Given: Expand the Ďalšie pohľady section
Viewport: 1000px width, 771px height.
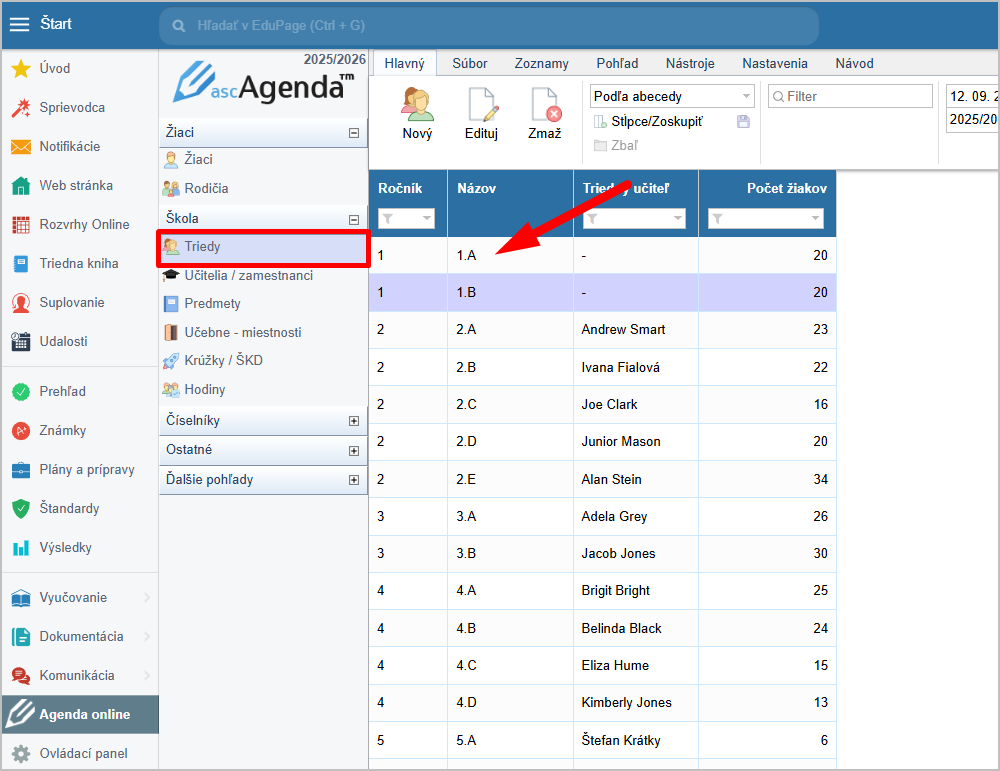Looking at the screenshot, I should click(353, 480).
